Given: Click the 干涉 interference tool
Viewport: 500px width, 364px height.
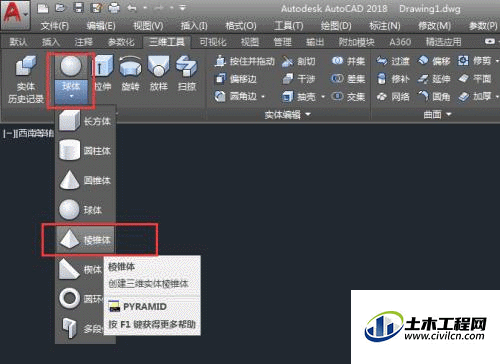Looking at the screenshot, I should [298, 79].
